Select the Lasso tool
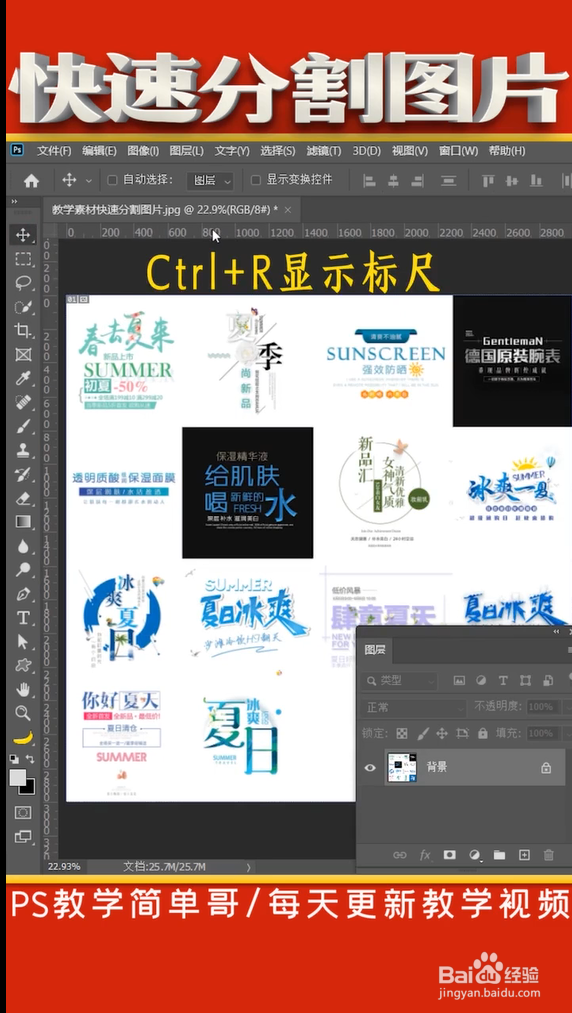The height and width of the screenshot is (1013, 572). point(23,283)
